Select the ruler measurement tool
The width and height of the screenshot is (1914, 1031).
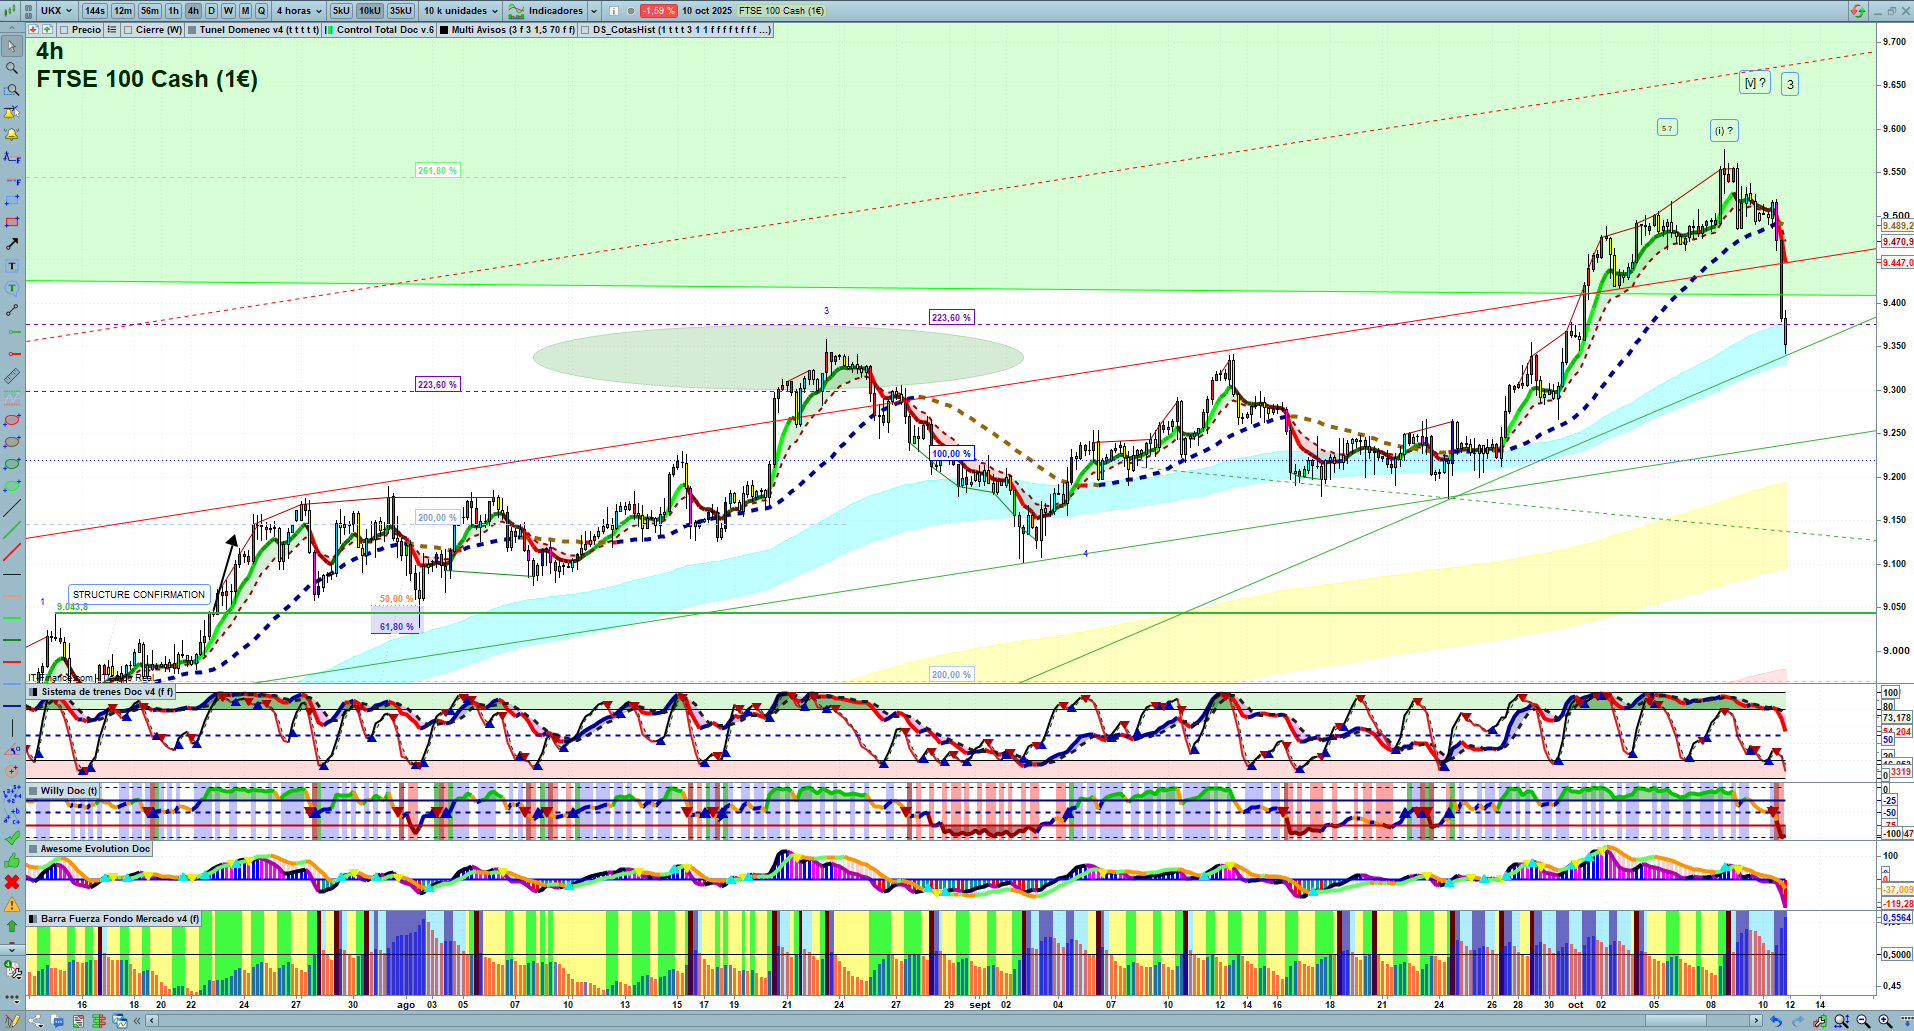(12, 376)
